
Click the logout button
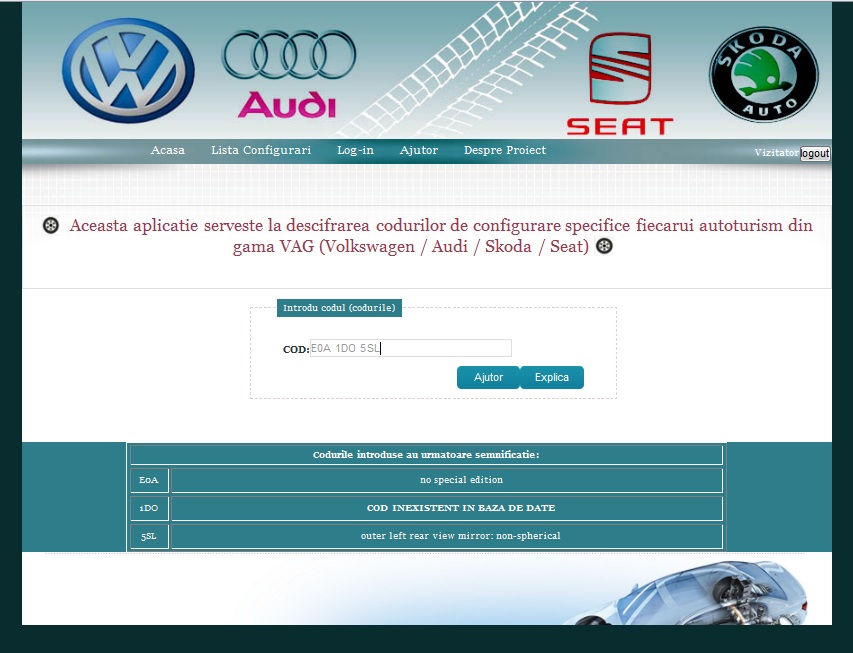815,153
